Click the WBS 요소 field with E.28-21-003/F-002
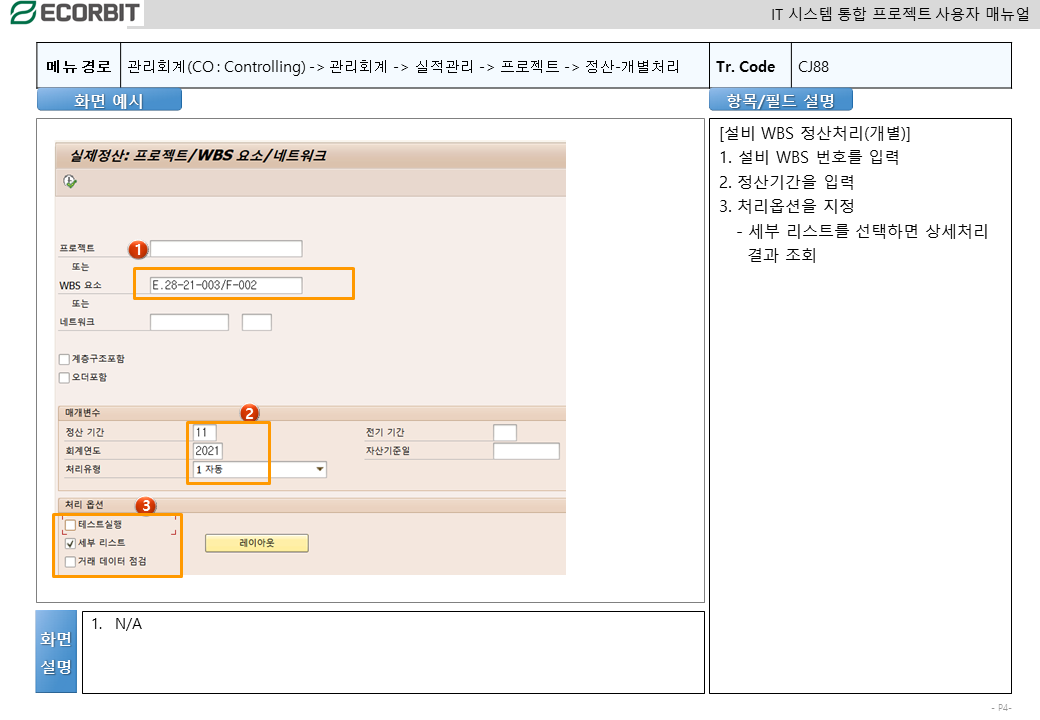Viewport: 1040px width, 720px height. tap(225, 286)
